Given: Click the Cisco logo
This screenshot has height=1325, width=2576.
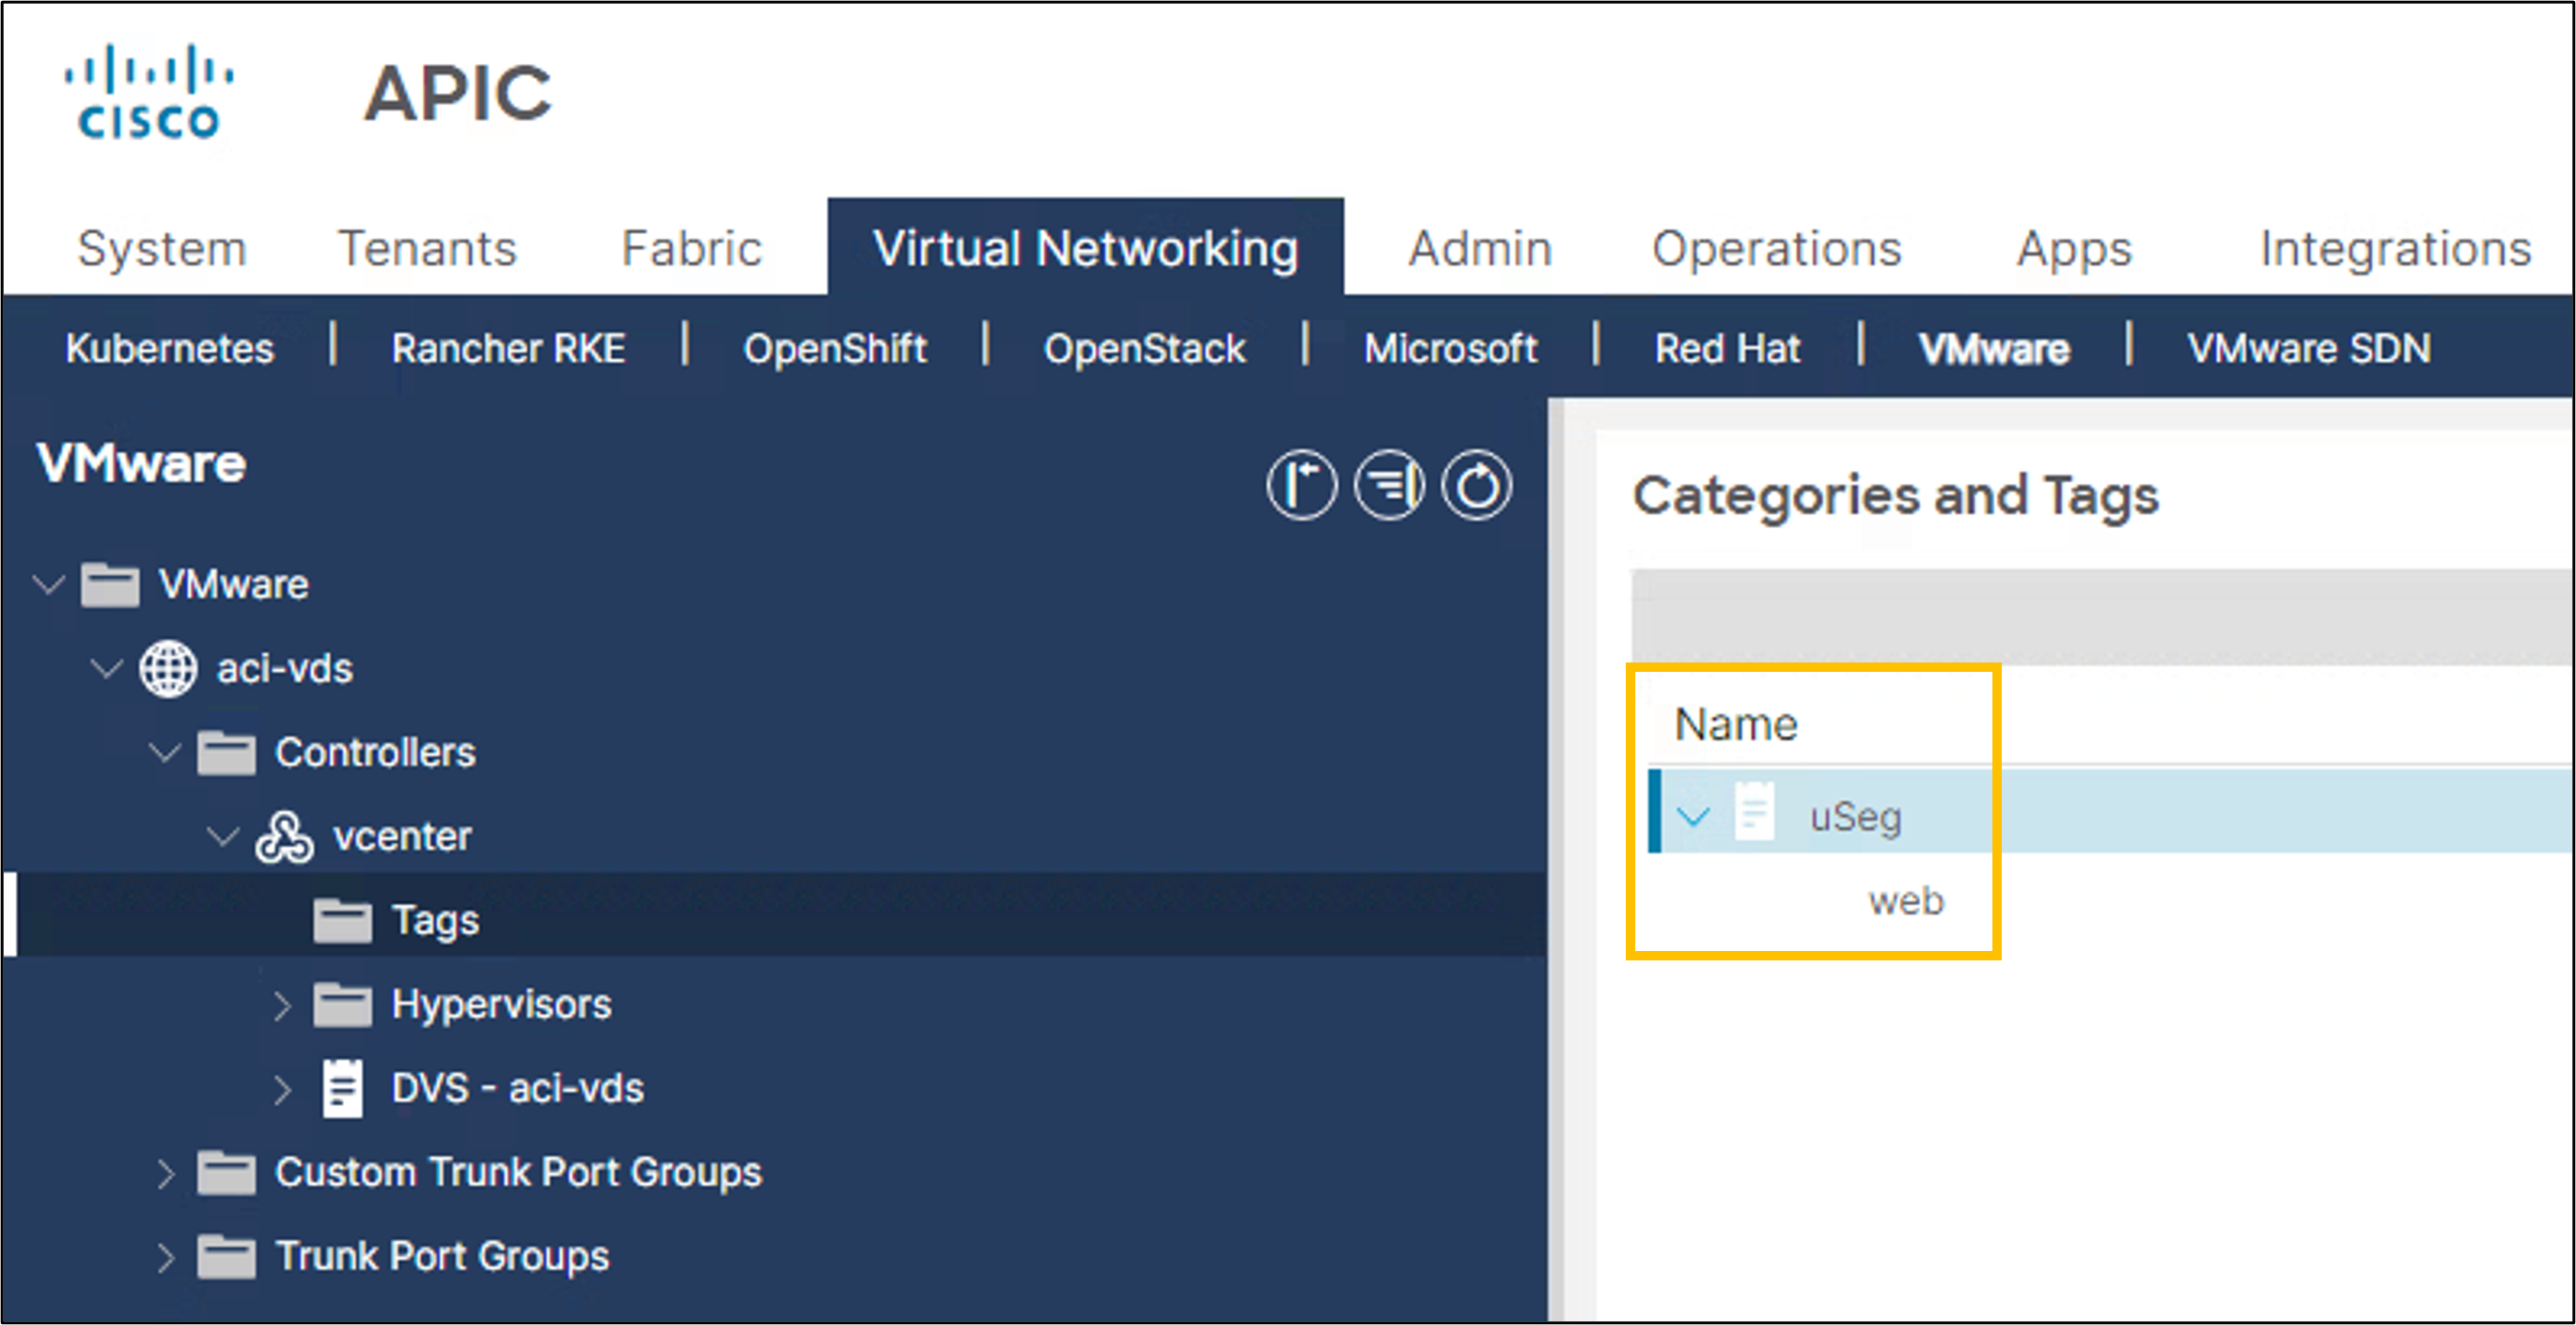Looking at the screenshot, I should click(149, 92).
